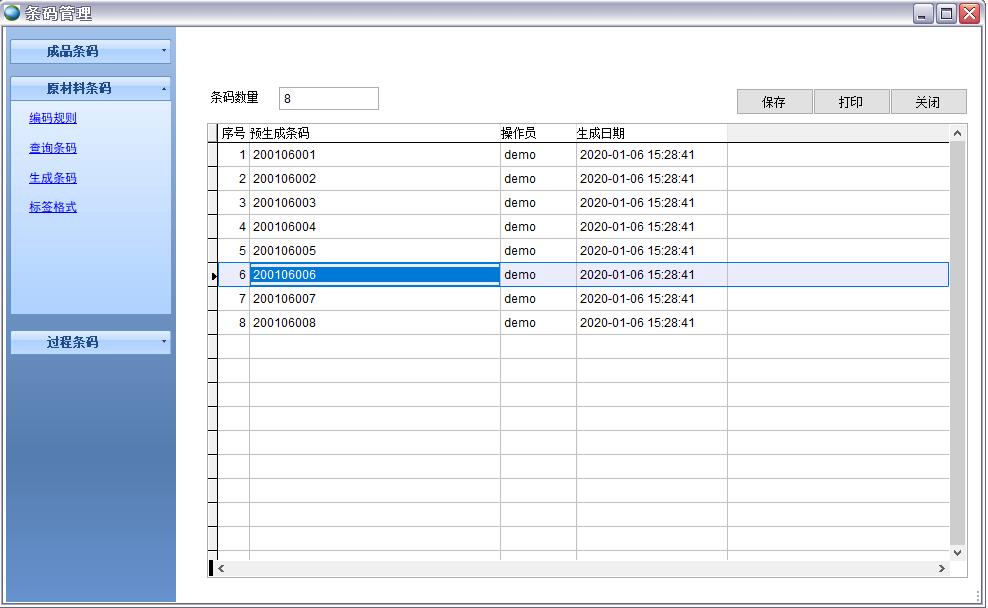Open the 查询条码 link
Image resolution: width=988 pixels, height=608 pixels.
(x=53, y=148)
